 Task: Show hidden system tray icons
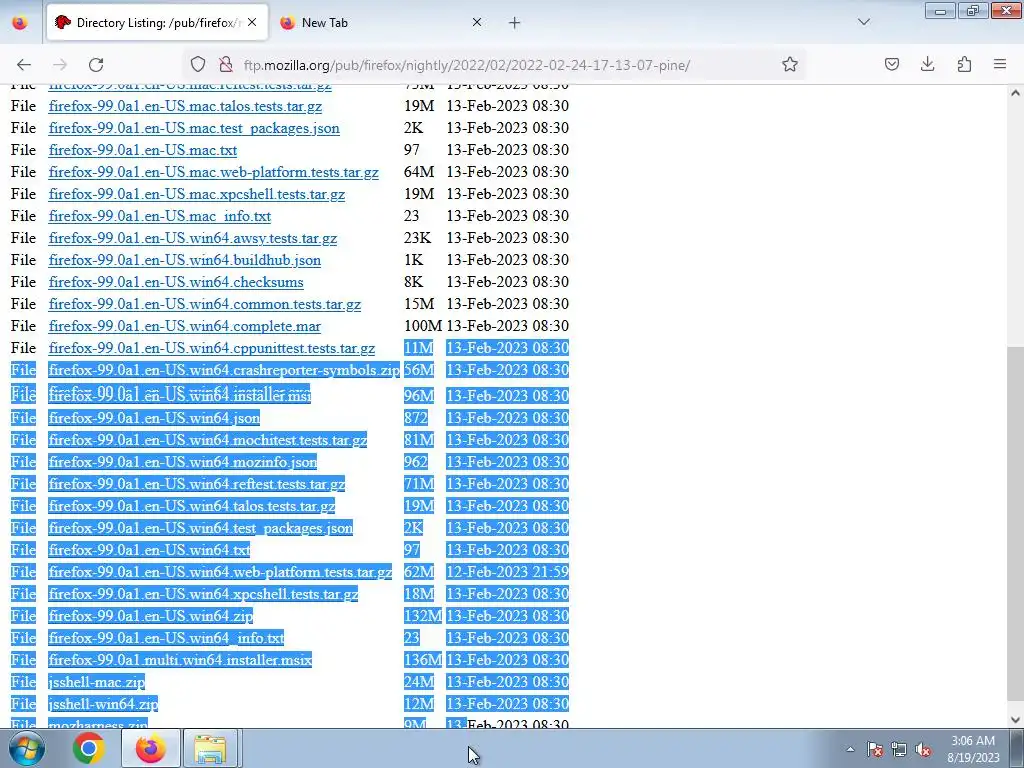point(850,749)
